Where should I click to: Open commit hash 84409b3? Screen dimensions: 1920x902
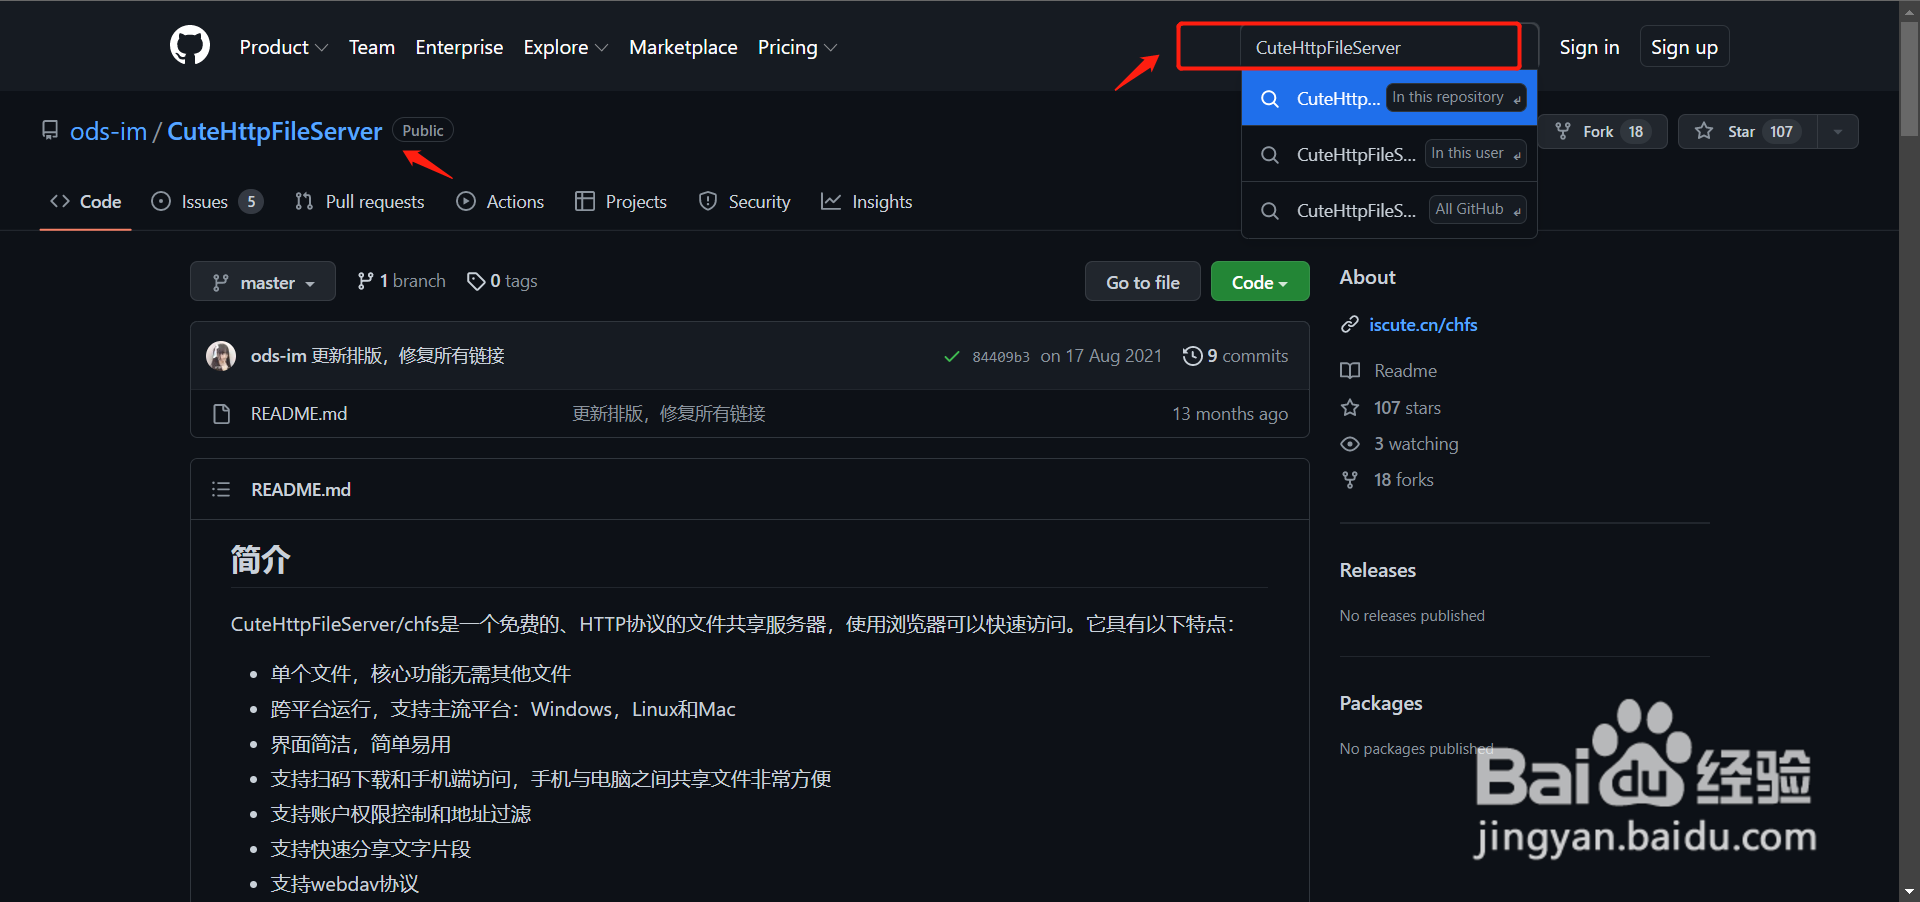coord(1001,357)
